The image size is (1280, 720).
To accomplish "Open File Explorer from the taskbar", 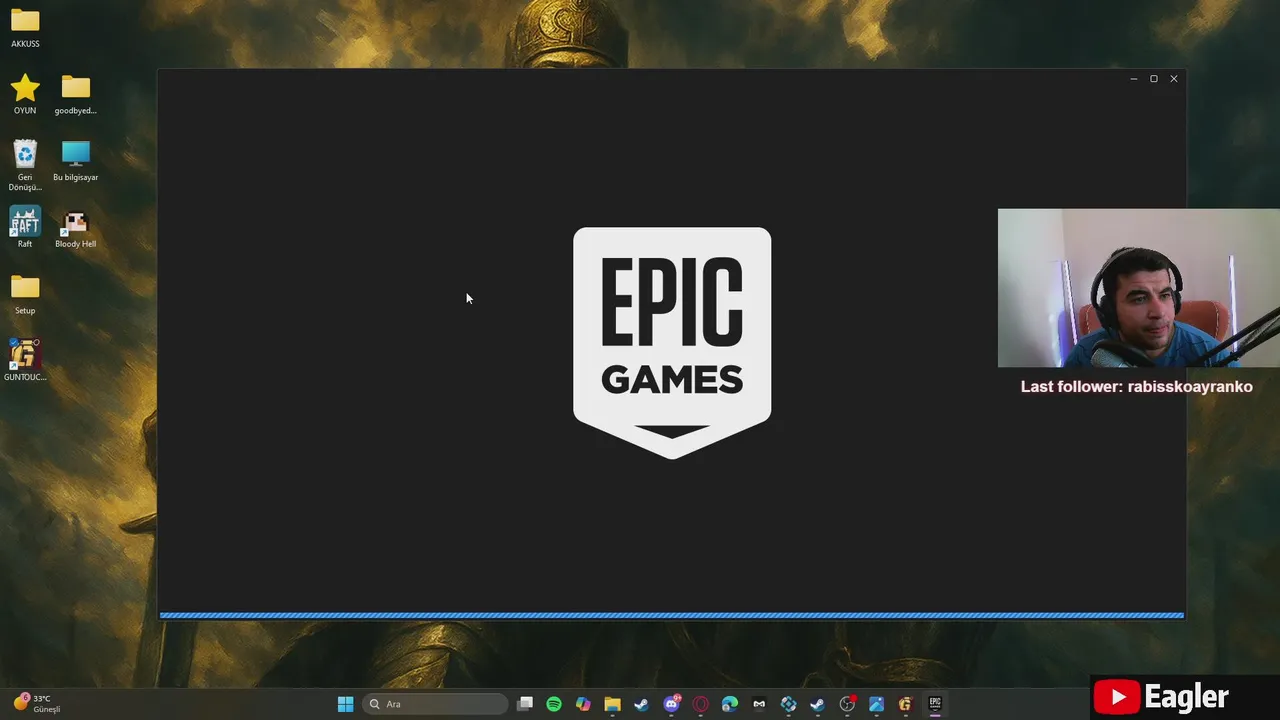I will click(612, 704).
